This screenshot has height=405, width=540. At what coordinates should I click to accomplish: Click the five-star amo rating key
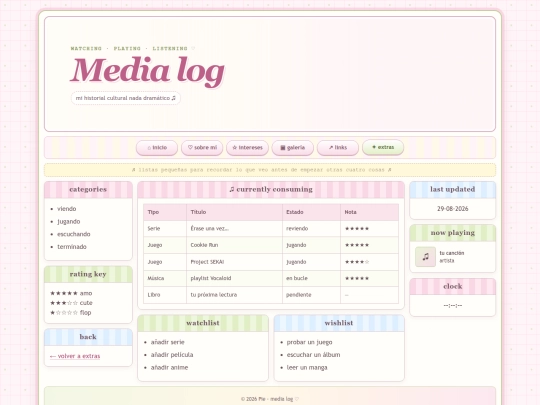tap(71, 293)
